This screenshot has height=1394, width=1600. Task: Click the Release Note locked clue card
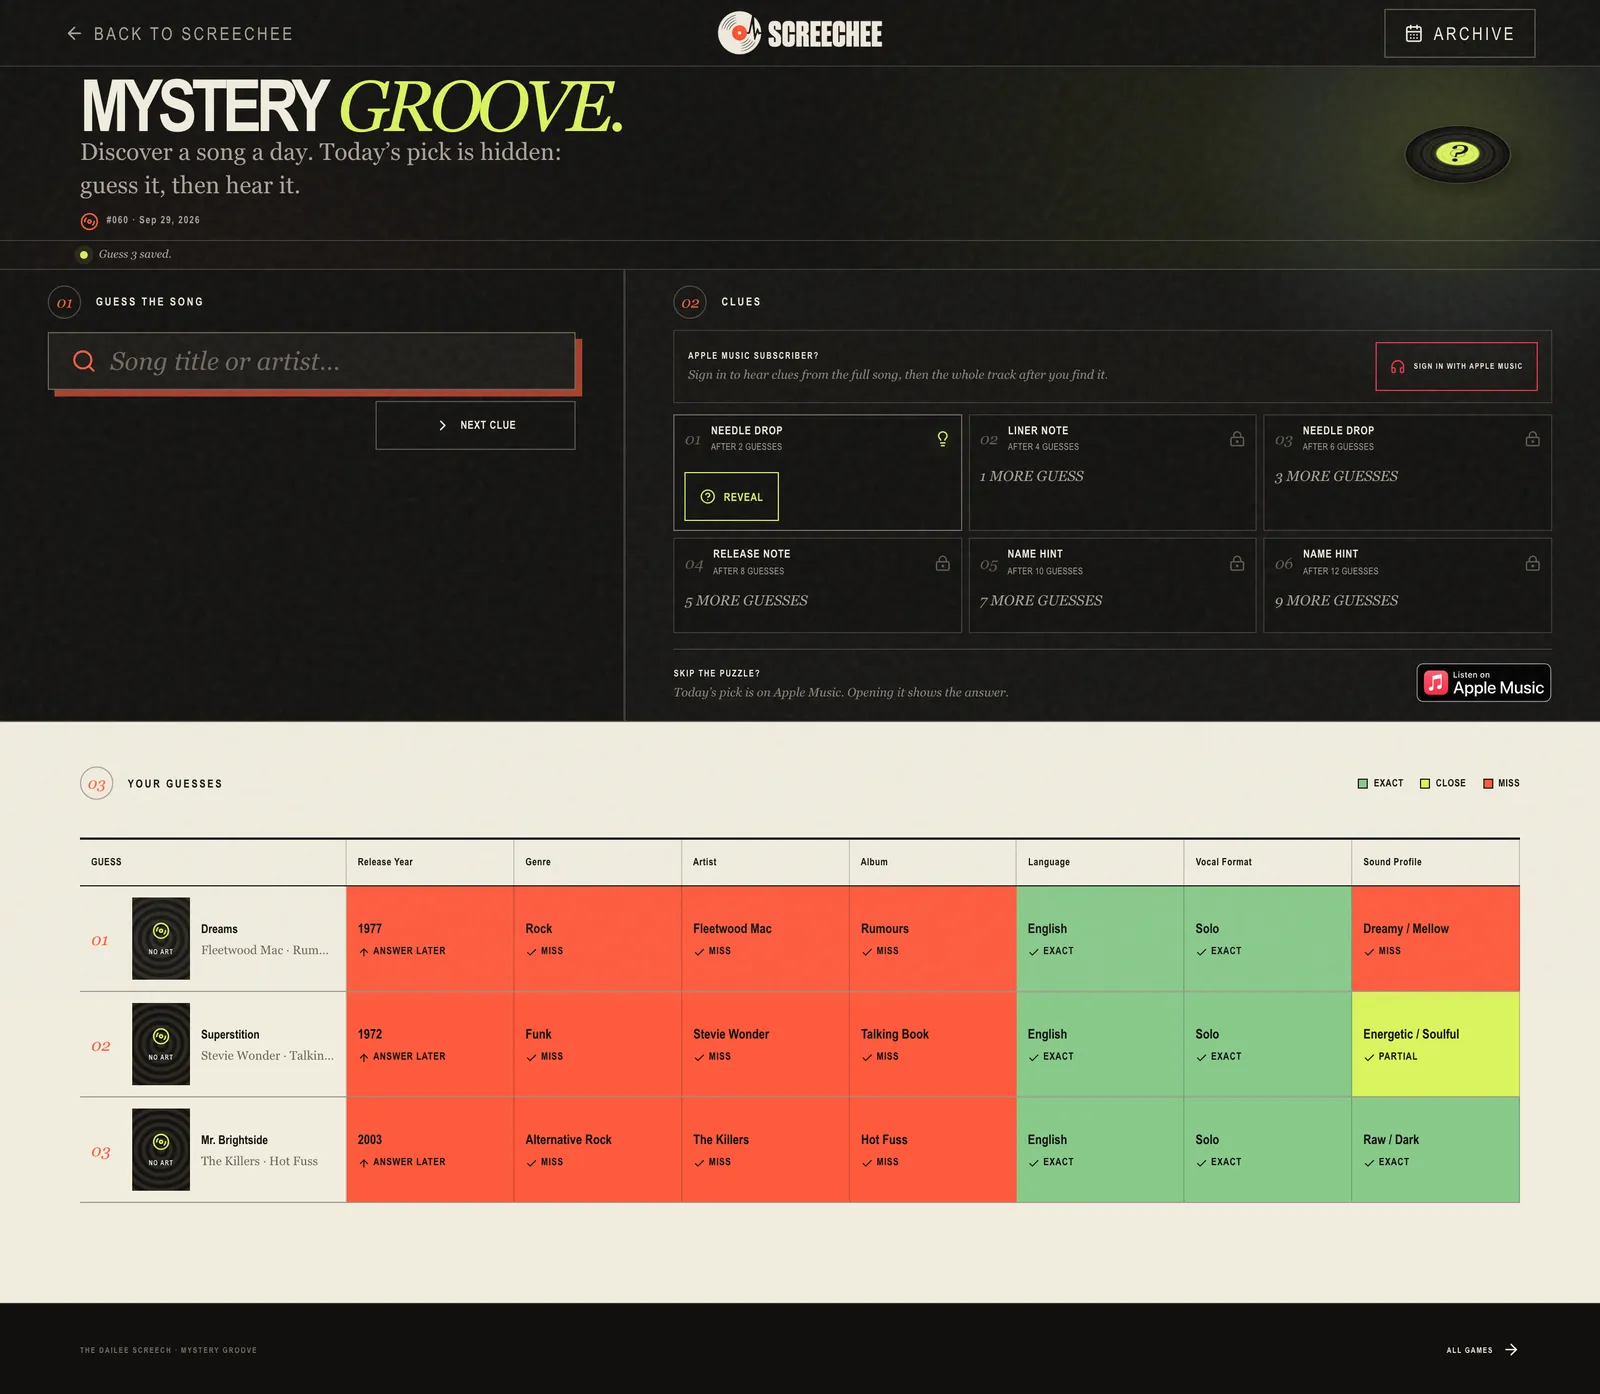817,586
